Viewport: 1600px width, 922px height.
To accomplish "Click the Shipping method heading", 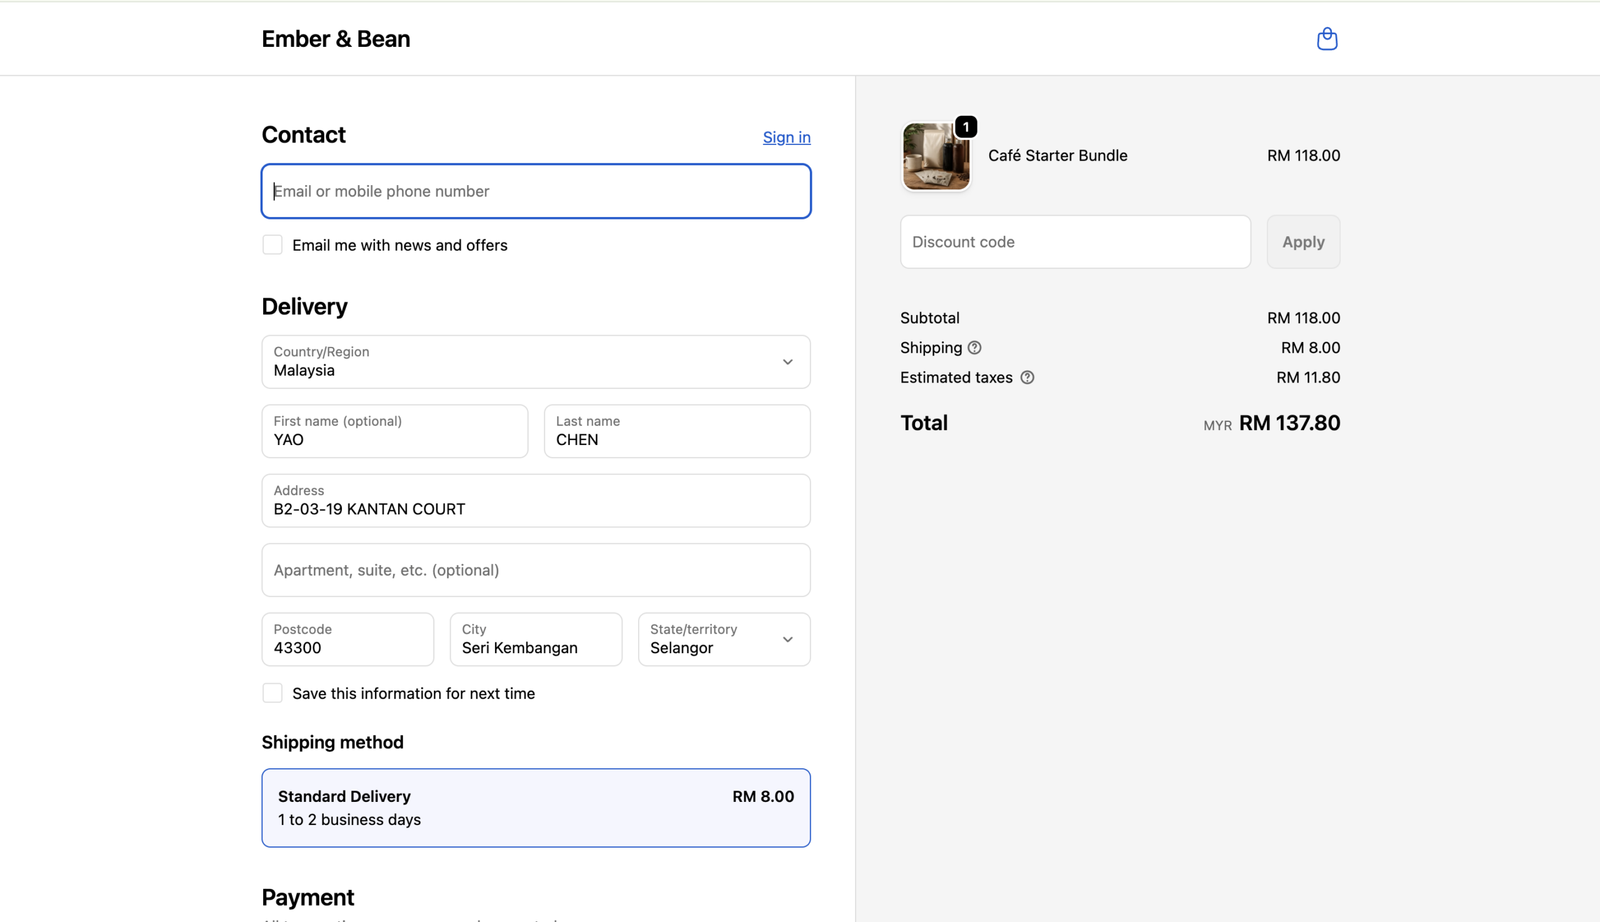I will (333, 742).
